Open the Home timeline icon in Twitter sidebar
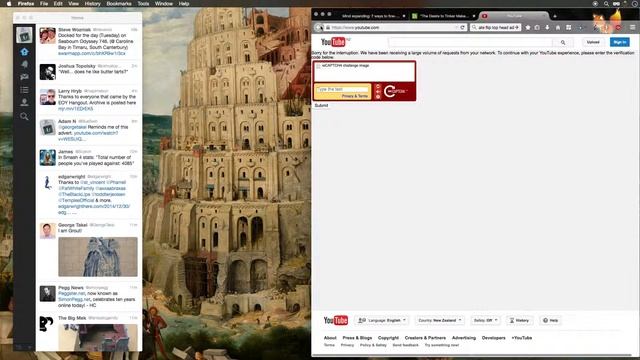 point(24,52)
